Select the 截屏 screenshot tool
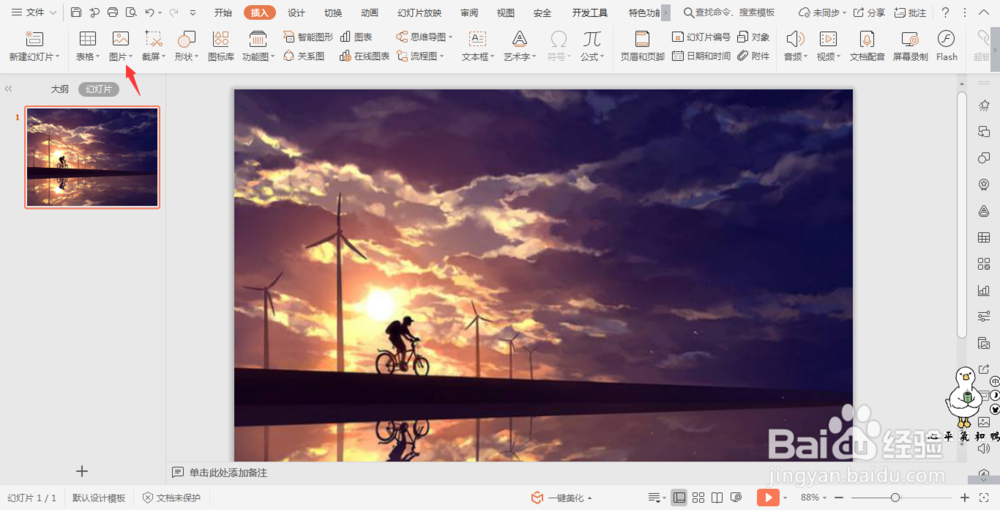 pyautogui.click(x=154, y=39)
